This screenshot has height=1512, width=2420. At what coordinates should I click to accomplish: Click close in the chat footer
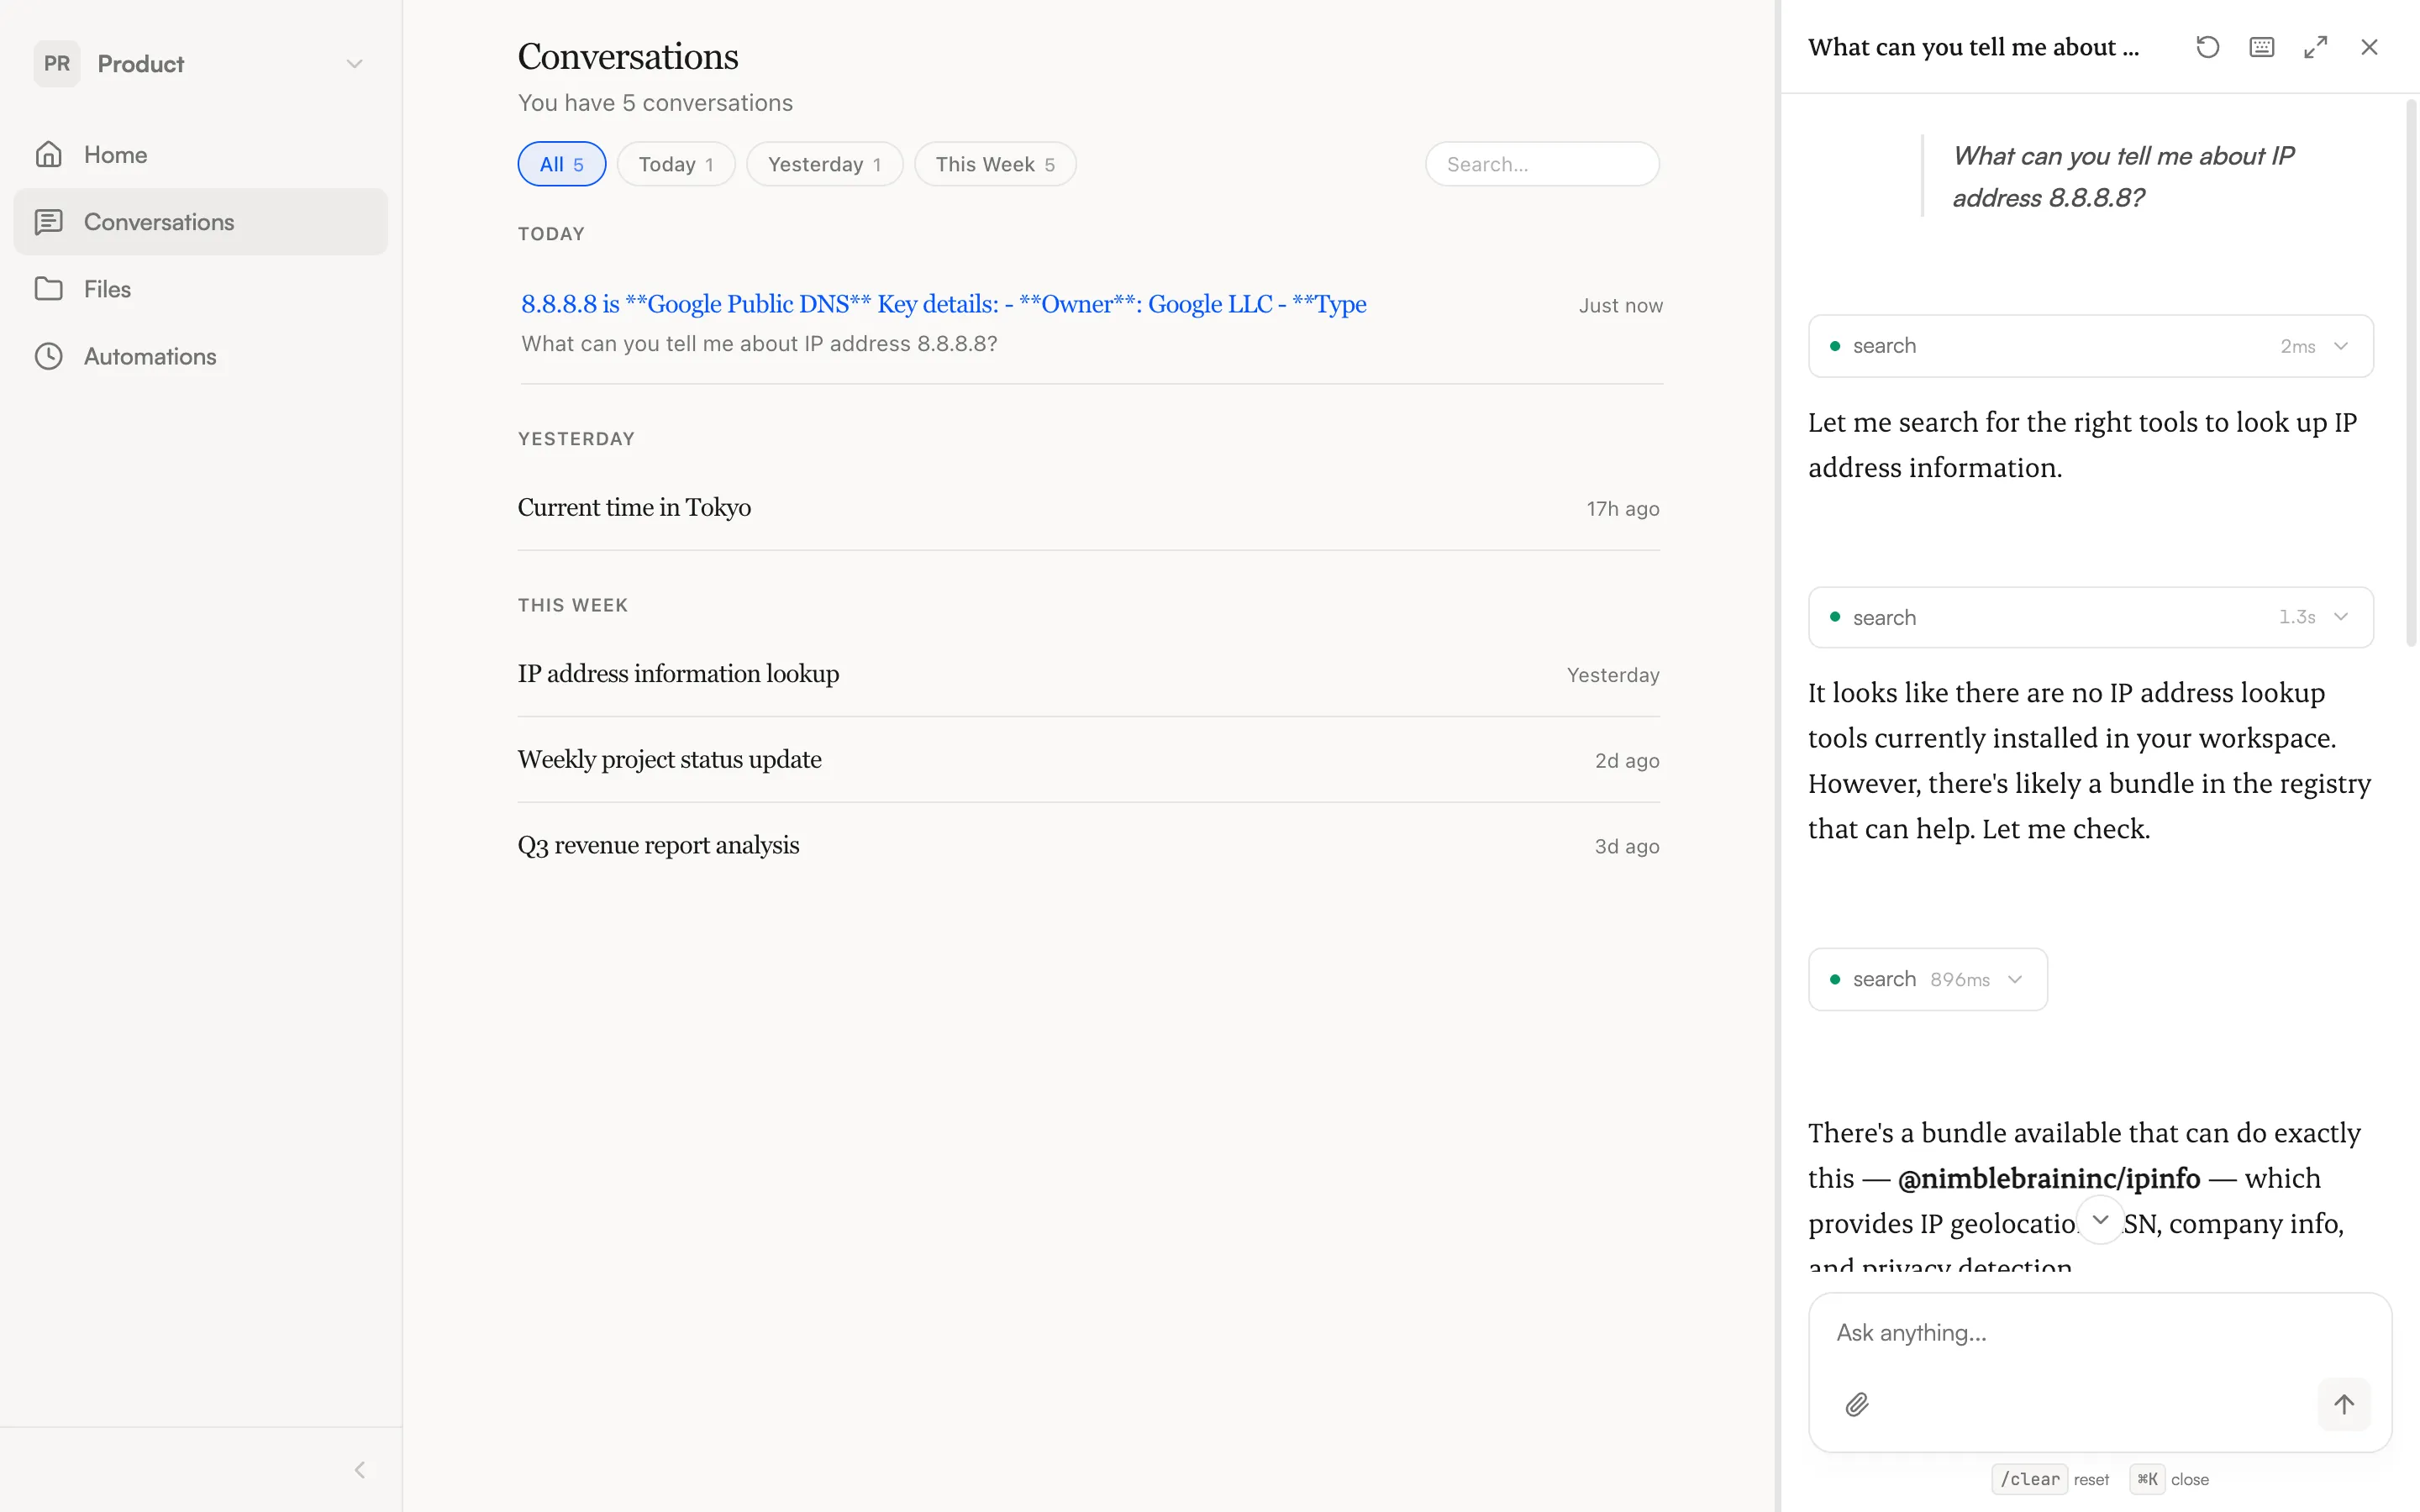click(x=2191, y=1479)
